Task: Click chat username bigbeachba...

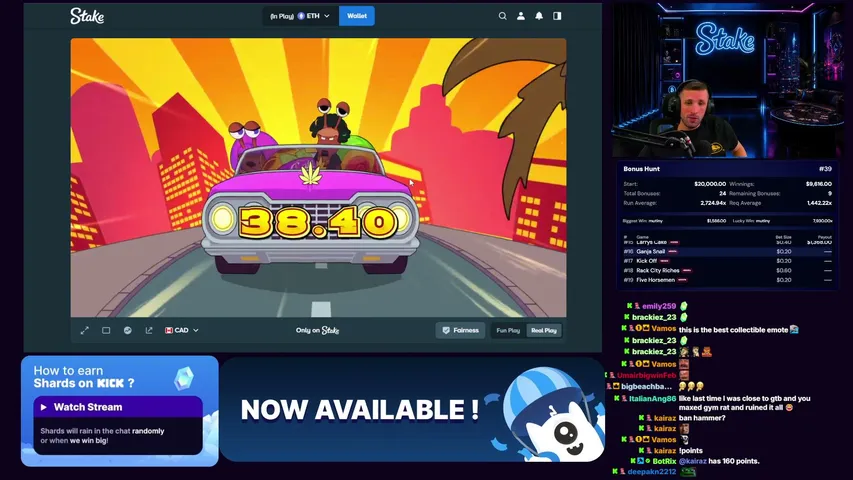Action: click(x=646, y=386)
